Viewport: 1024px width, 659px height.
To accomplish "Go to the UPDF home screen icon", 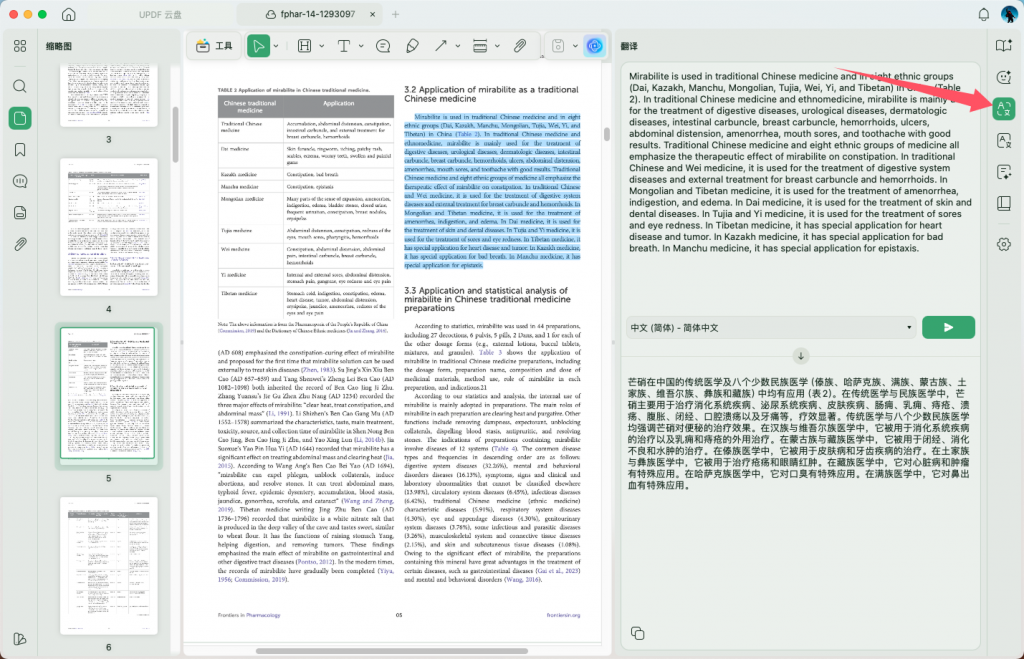I will click(x=69, y=14).
